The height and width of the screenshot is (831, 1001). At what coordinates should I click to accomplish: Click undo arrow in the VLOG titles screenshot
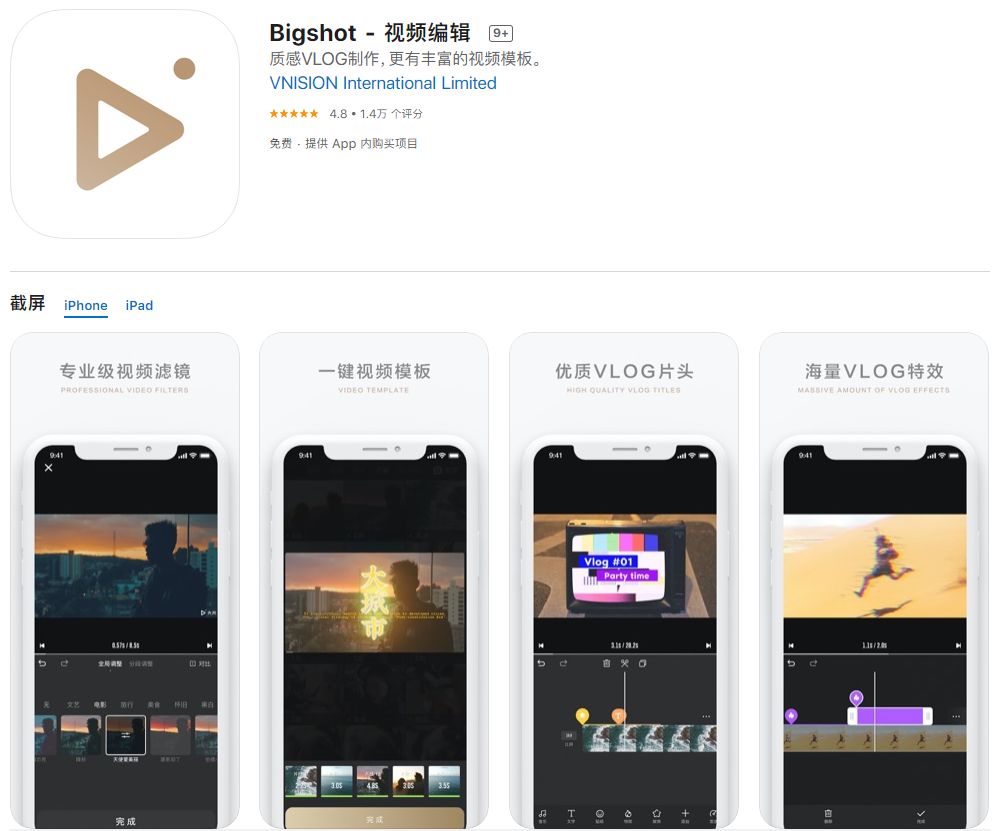(541, 664)
